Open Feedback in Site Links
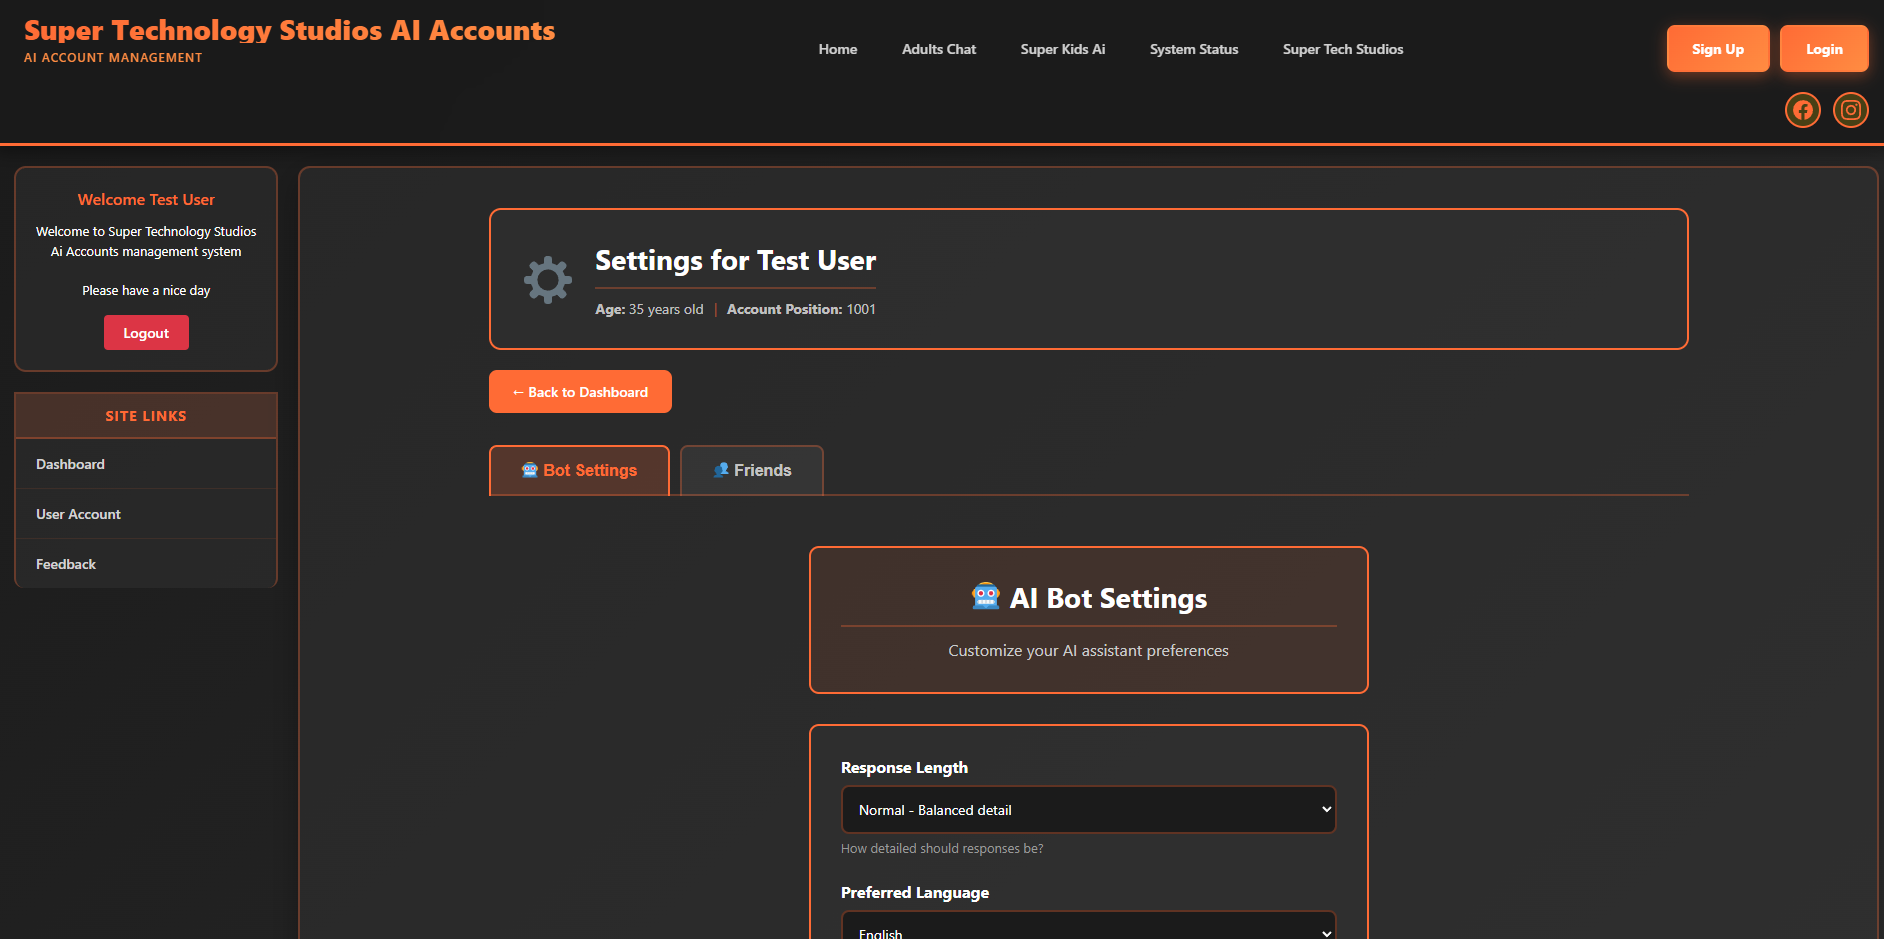The image size is (1884, 939). [x=146, y=564]
